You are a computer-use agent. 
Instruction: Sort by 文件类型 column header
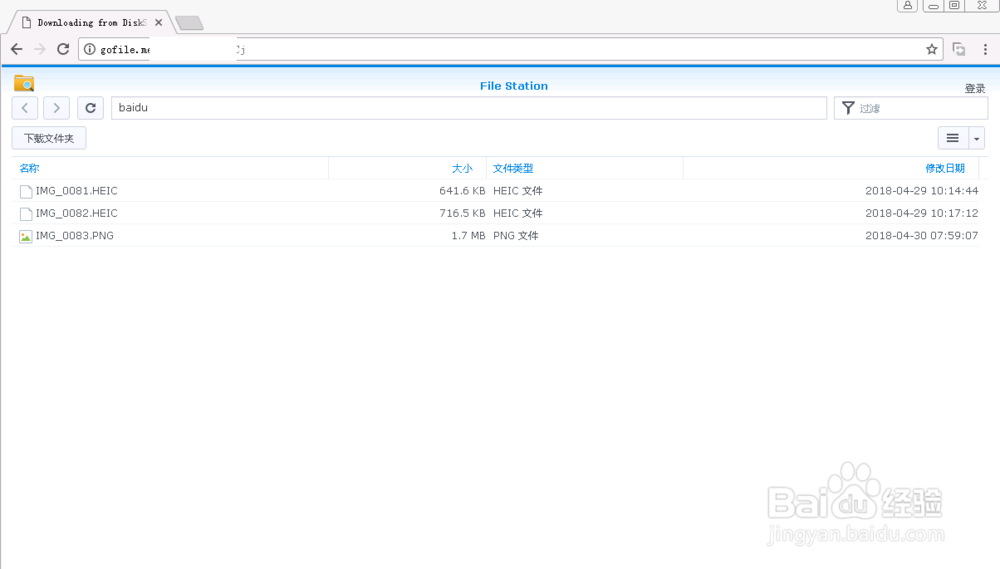pos(513,168)
